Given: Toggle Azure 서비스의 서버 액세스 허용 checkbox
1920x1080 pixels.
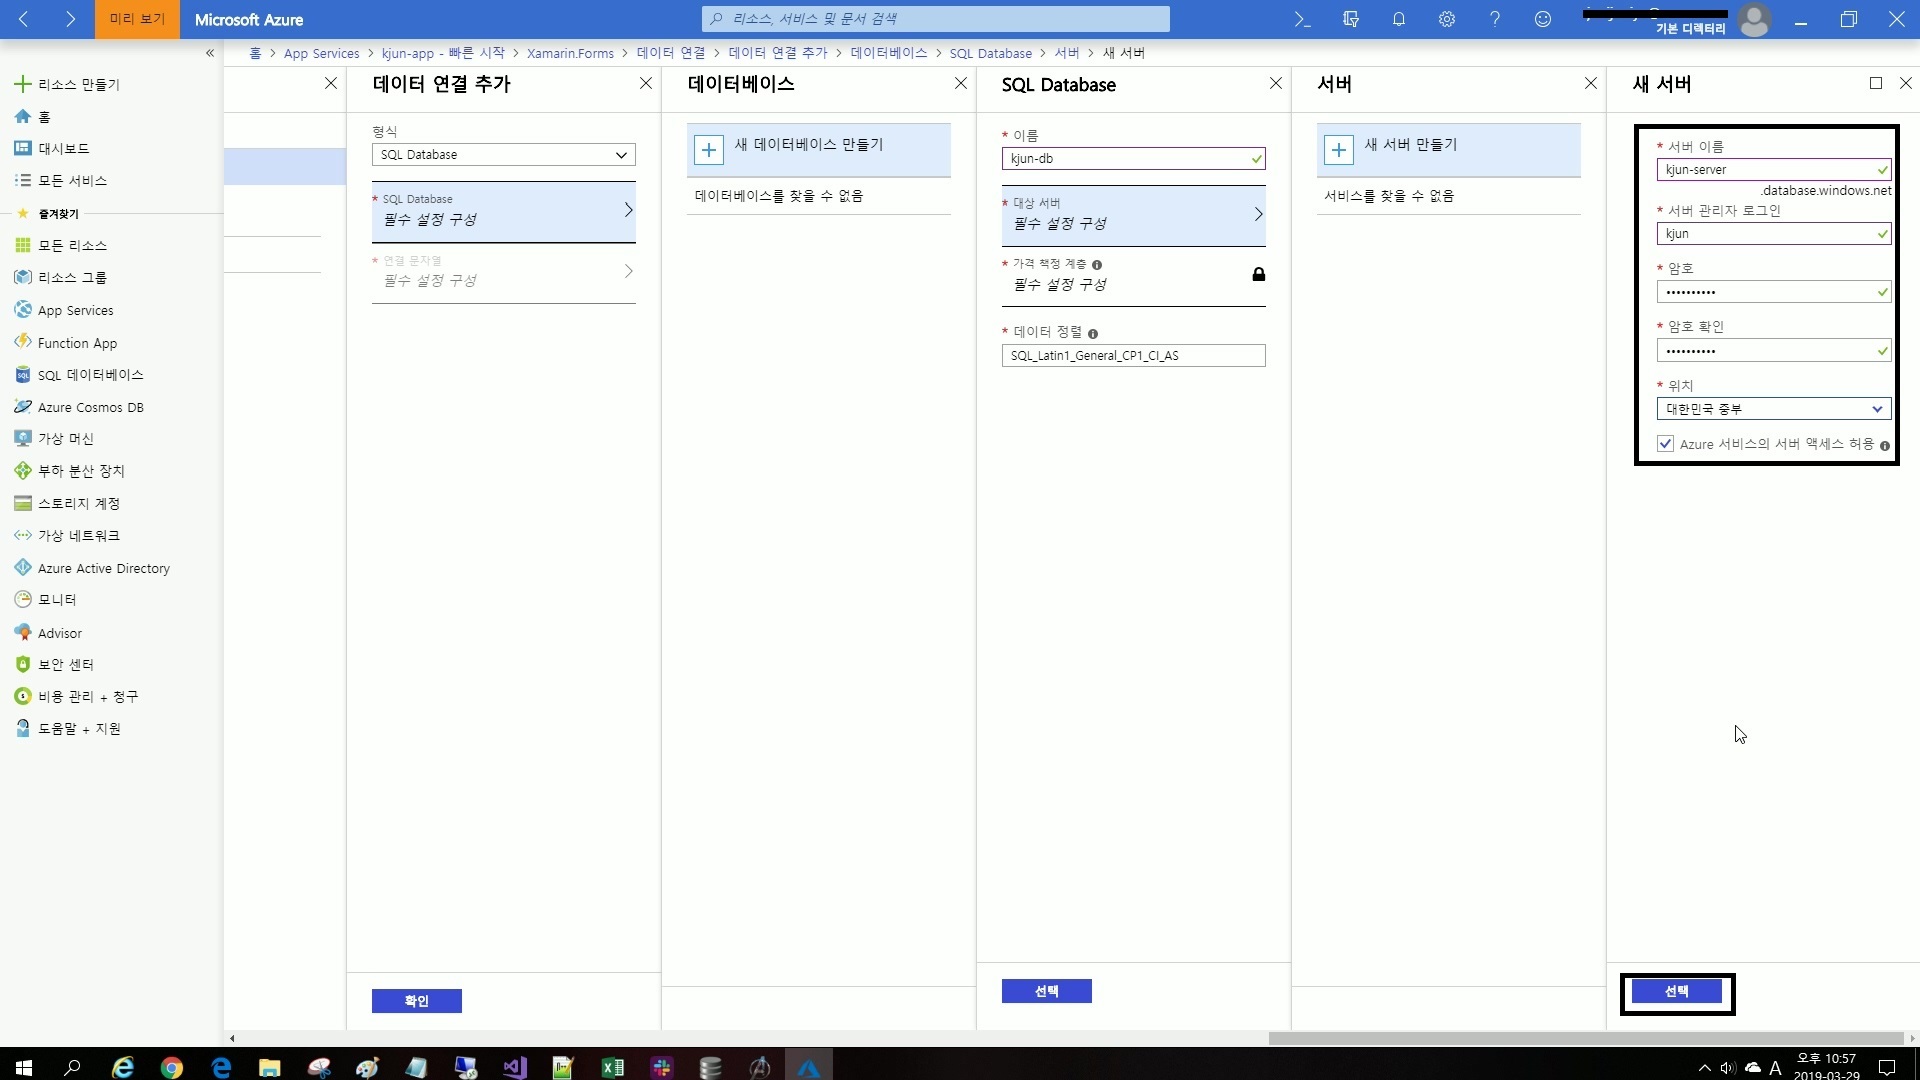Looking at the screenshot, I should (1665, 444).
